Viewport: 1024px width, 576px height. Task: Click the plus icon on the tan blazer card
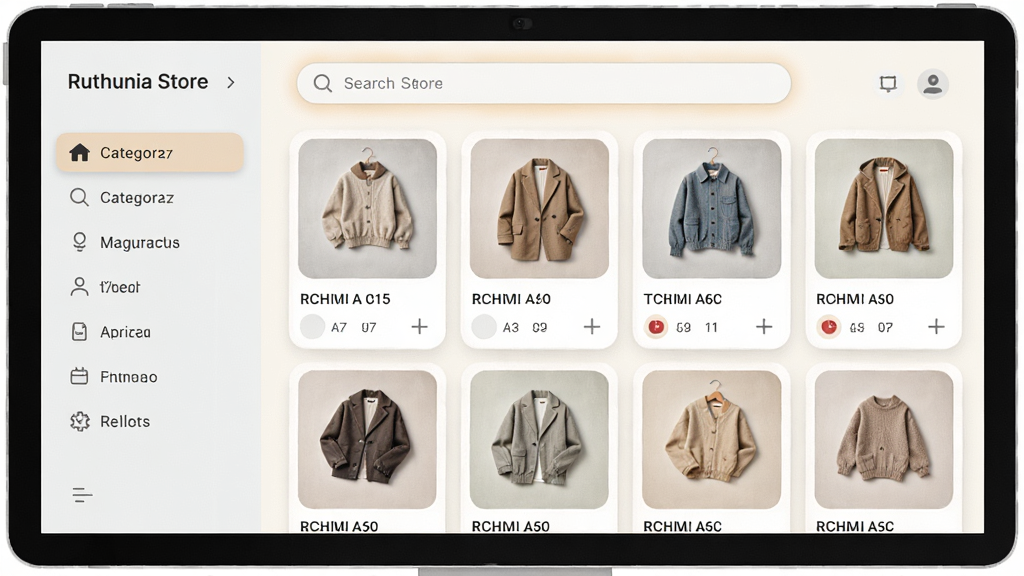coord(592,327)
